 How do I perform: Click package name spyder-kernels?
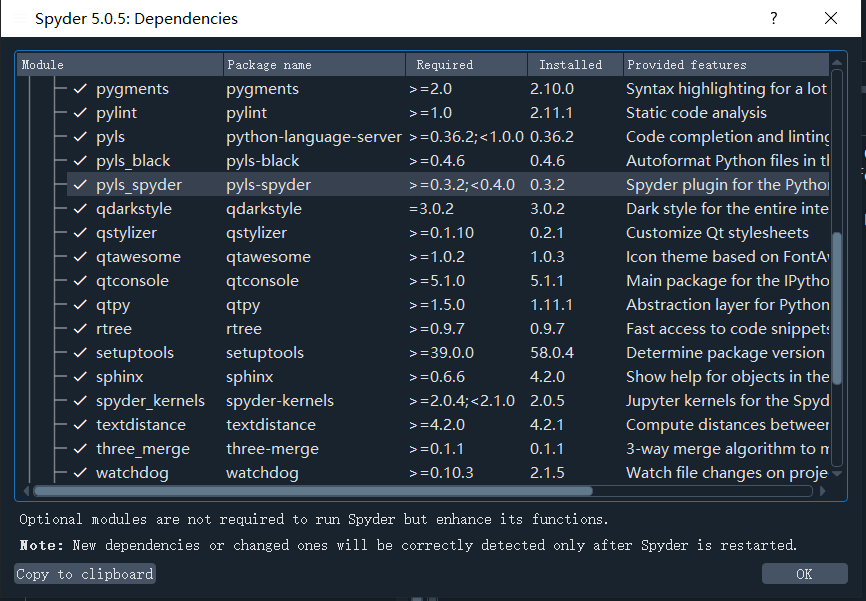coord(280,401)
